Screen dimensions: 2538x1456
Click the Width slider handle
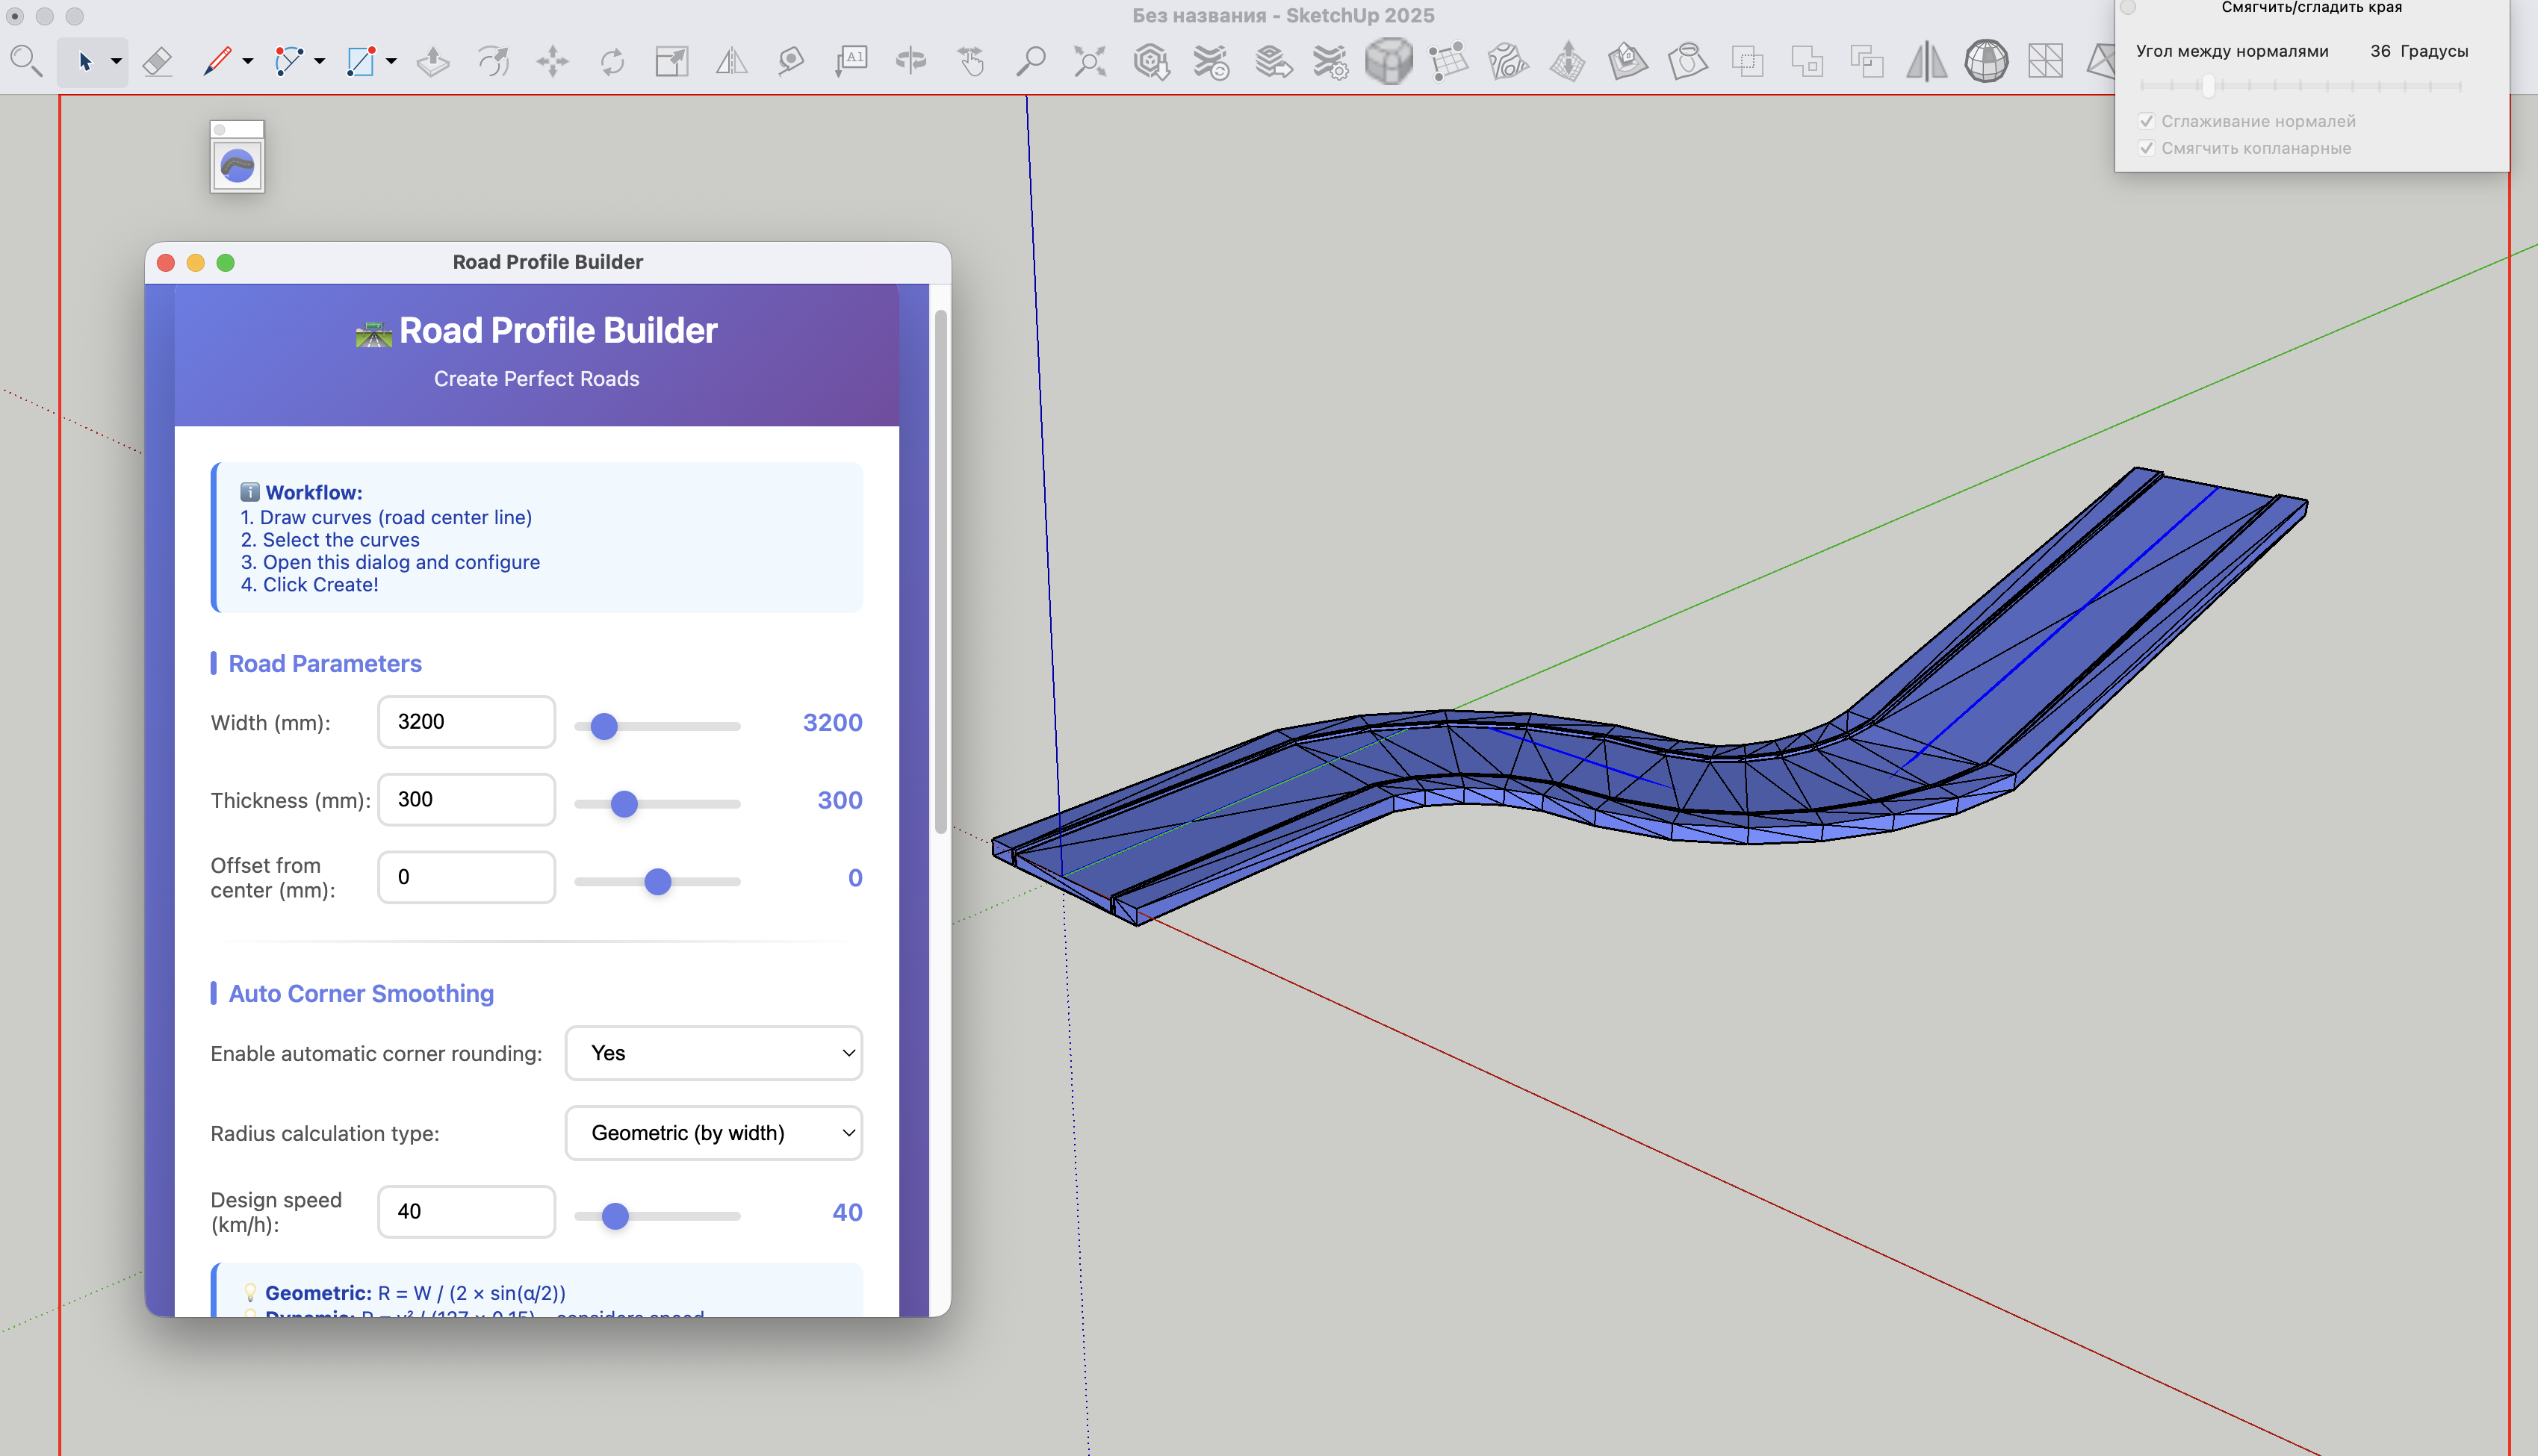click(604, 726)
